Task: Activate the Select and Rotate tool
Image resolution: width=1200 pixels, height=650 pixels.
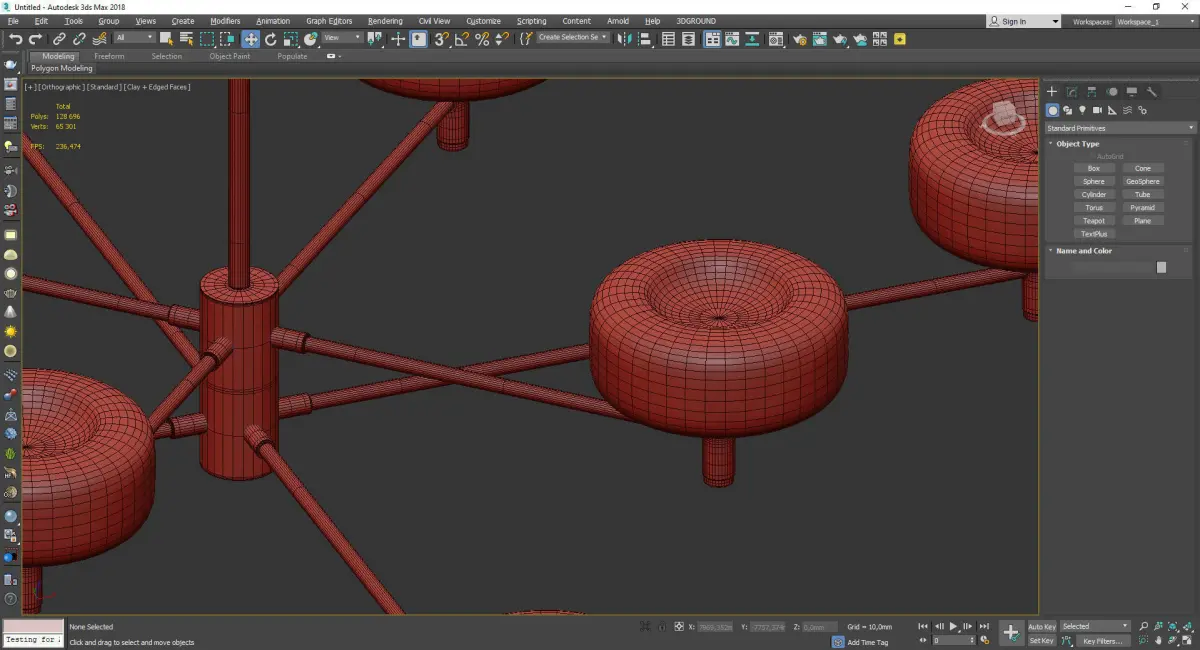Action: (x=271, y=39)
